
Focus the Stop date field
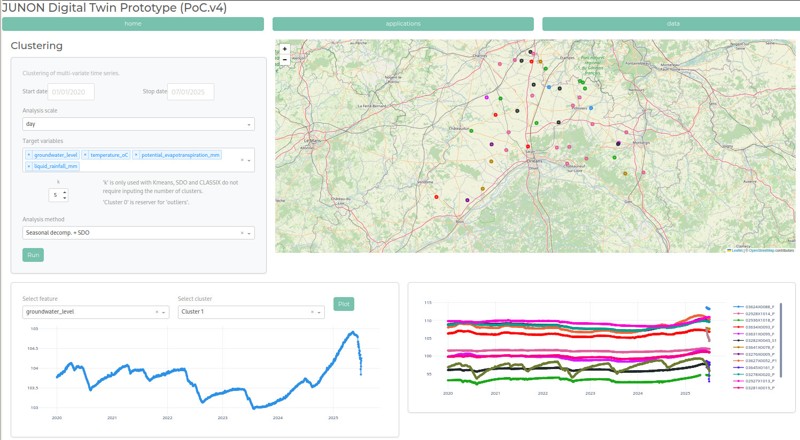pyautogui.click(x=191, y=92)
